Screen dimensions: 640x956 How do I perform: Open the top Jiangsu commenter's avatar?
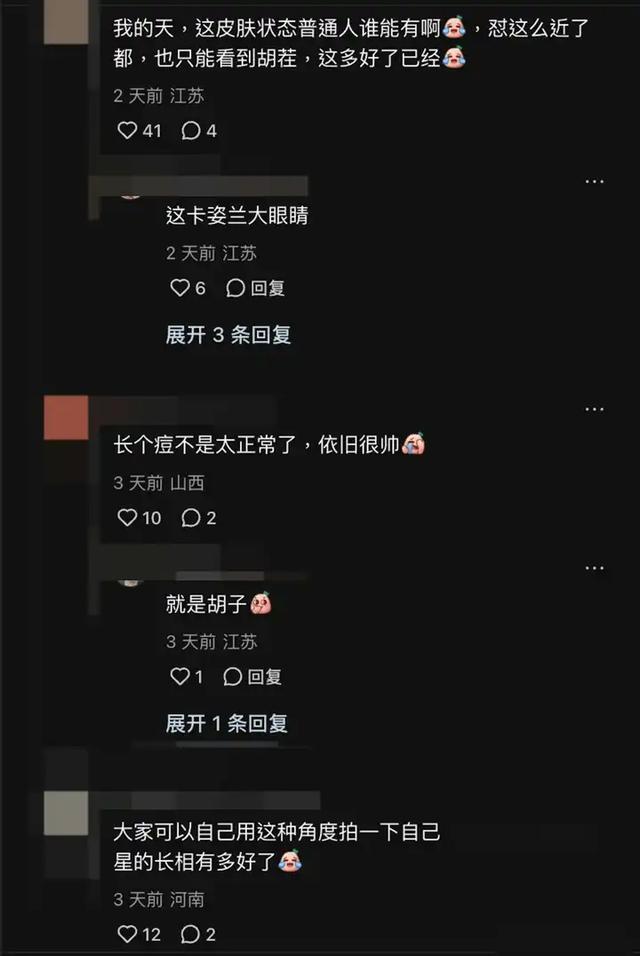[x=66, y=22]
